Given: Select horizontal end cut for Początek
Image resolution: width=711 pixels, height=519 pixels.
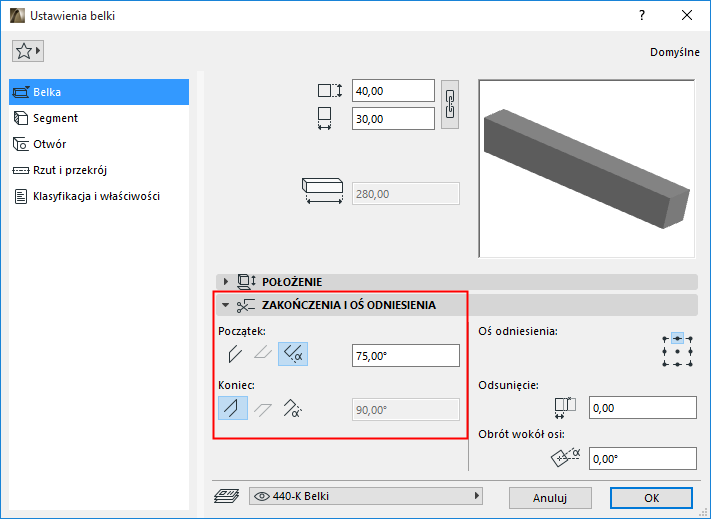Looking at the screenshot, I should pyautogui.click(x=263, y=353).
